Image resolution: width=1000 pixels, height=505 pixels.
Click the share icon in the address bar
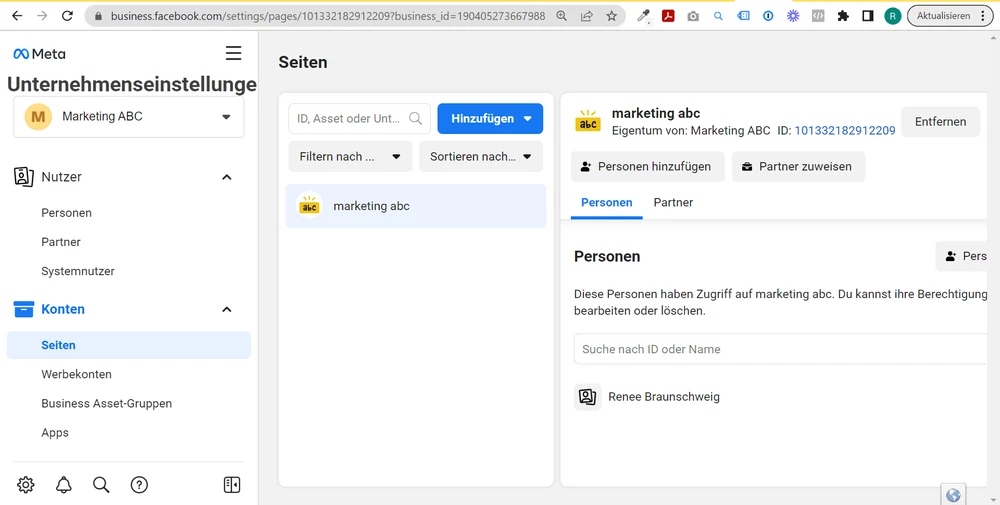(587, 16)
